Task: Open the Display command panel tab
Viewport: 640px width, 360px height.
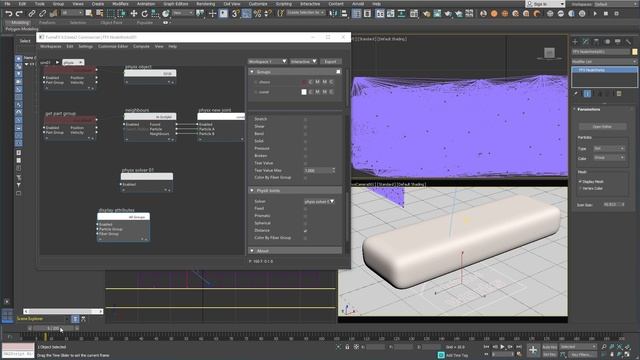Action: click(618, 42)
